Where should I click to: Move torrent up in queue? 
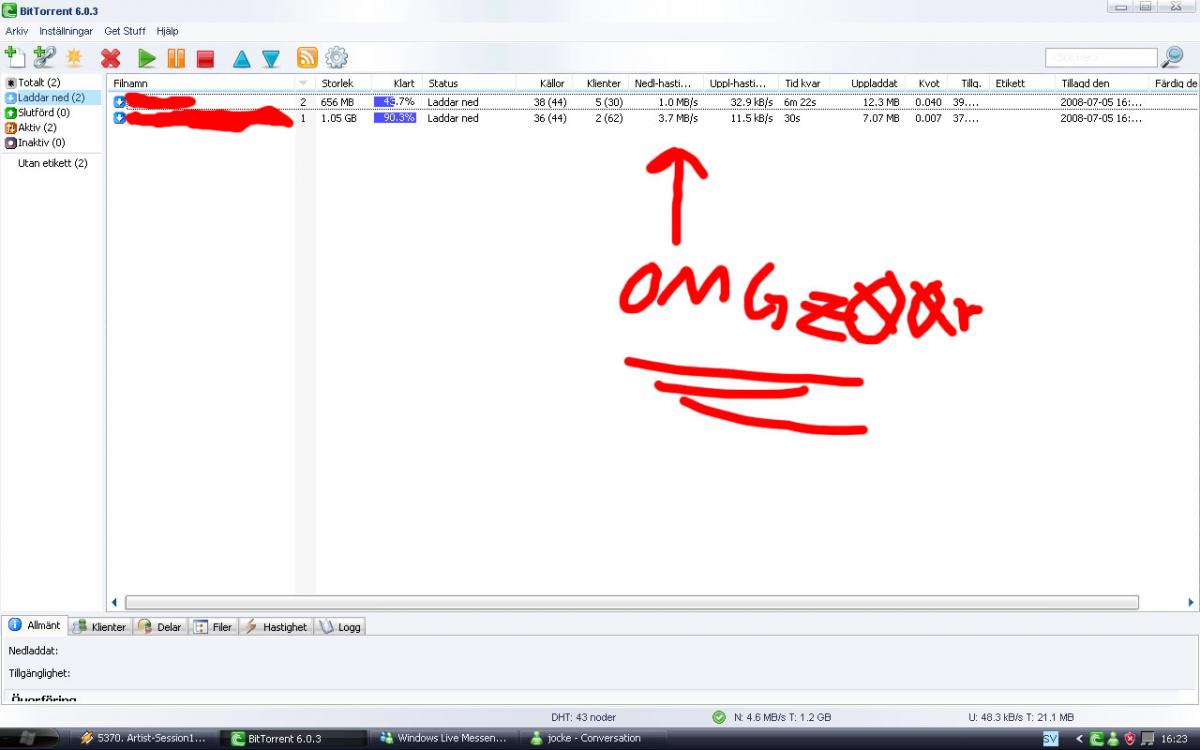pos(241,59)
